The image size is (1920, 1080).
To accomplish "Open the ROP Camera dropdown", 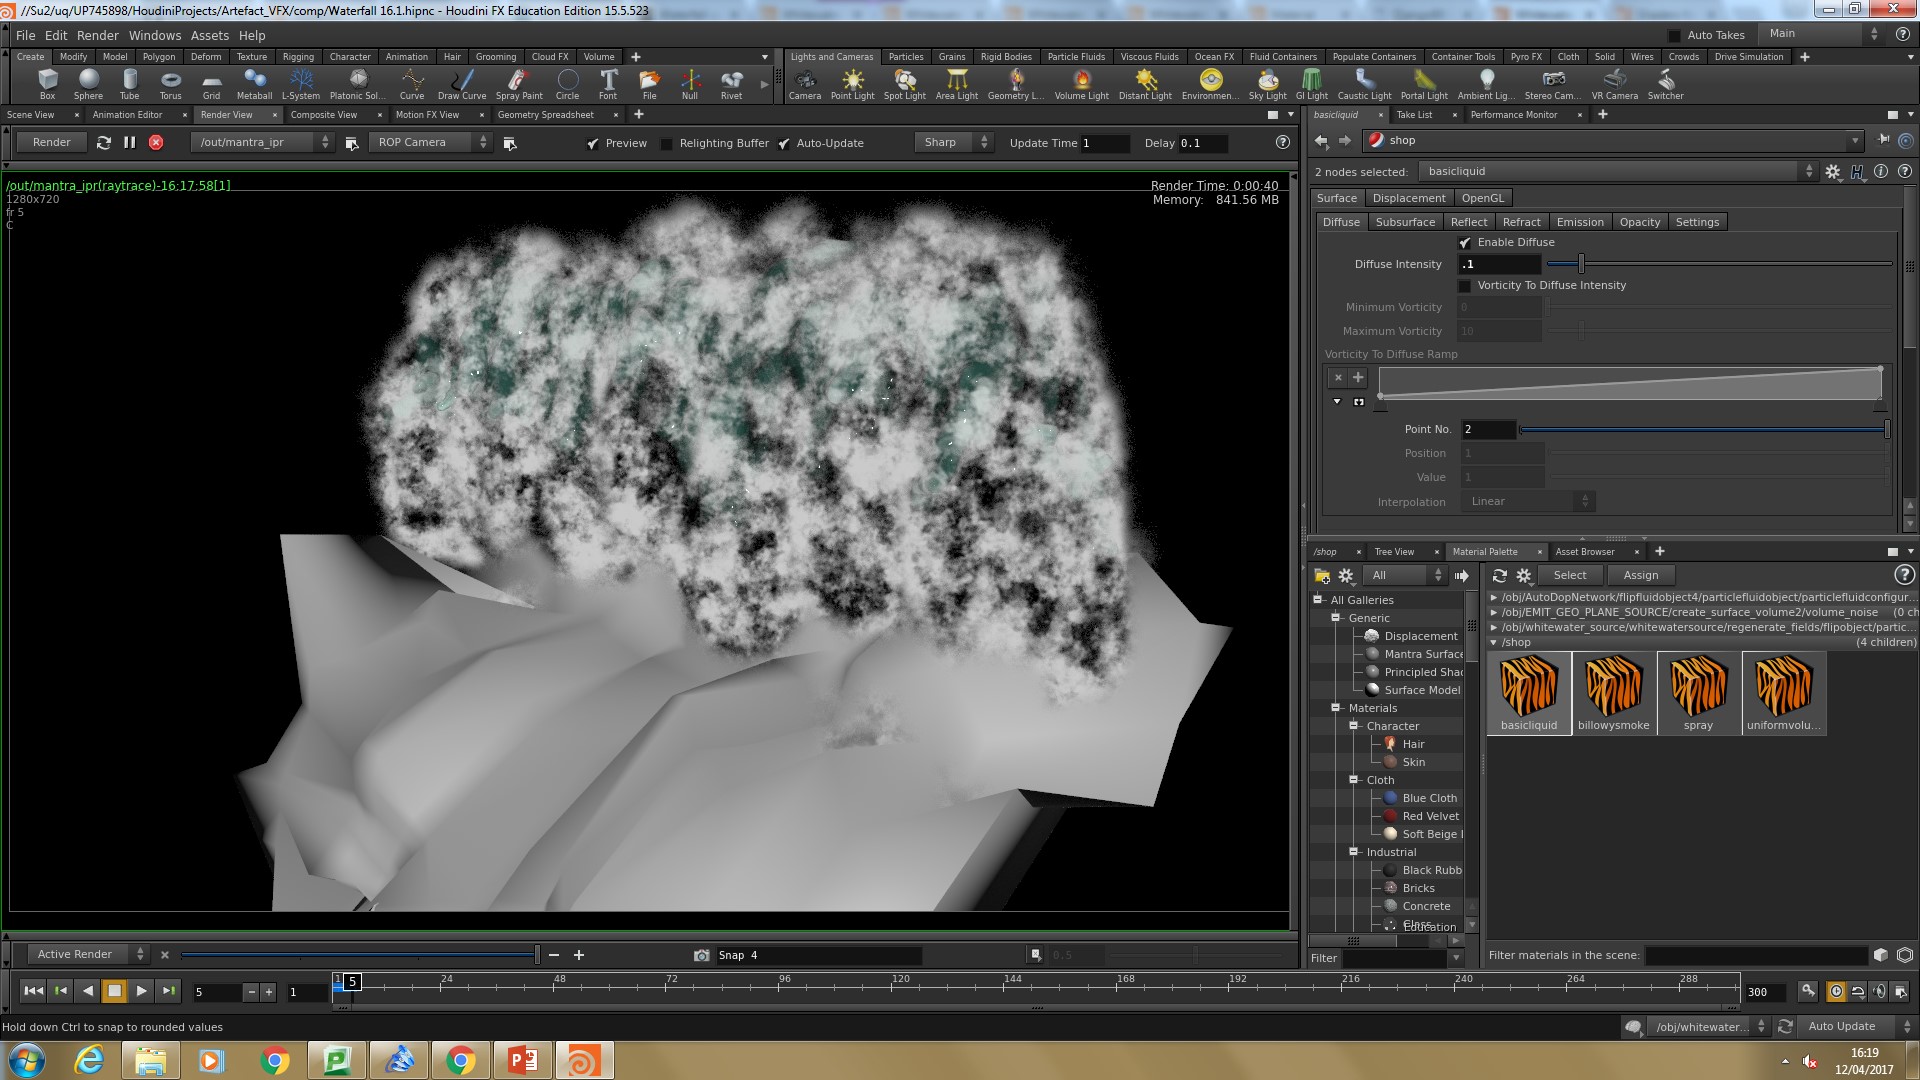I will pyautogui.click(x=431, y=143).
